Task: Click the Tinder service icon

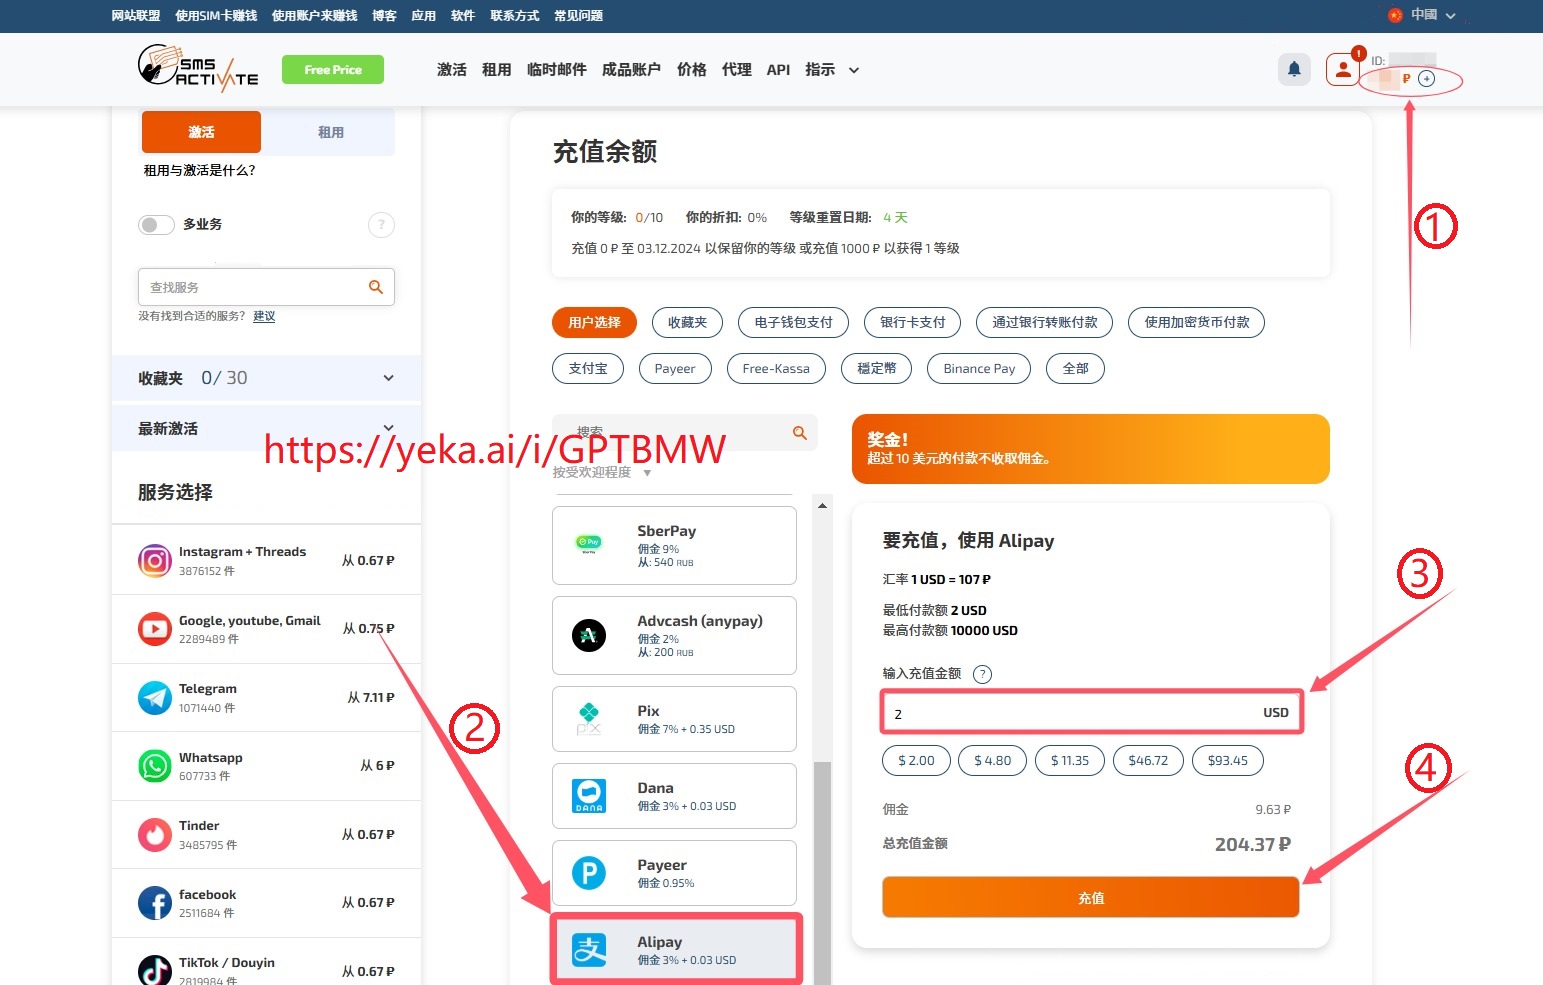Action: pyautogui.click(x=155, y=834)
